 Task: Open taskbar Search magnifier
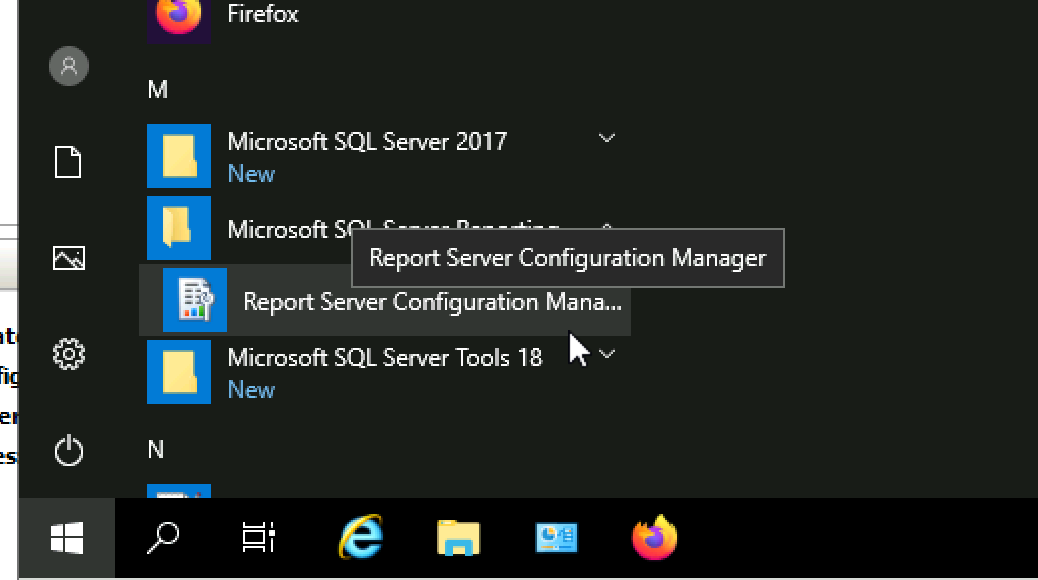(163, 538)
